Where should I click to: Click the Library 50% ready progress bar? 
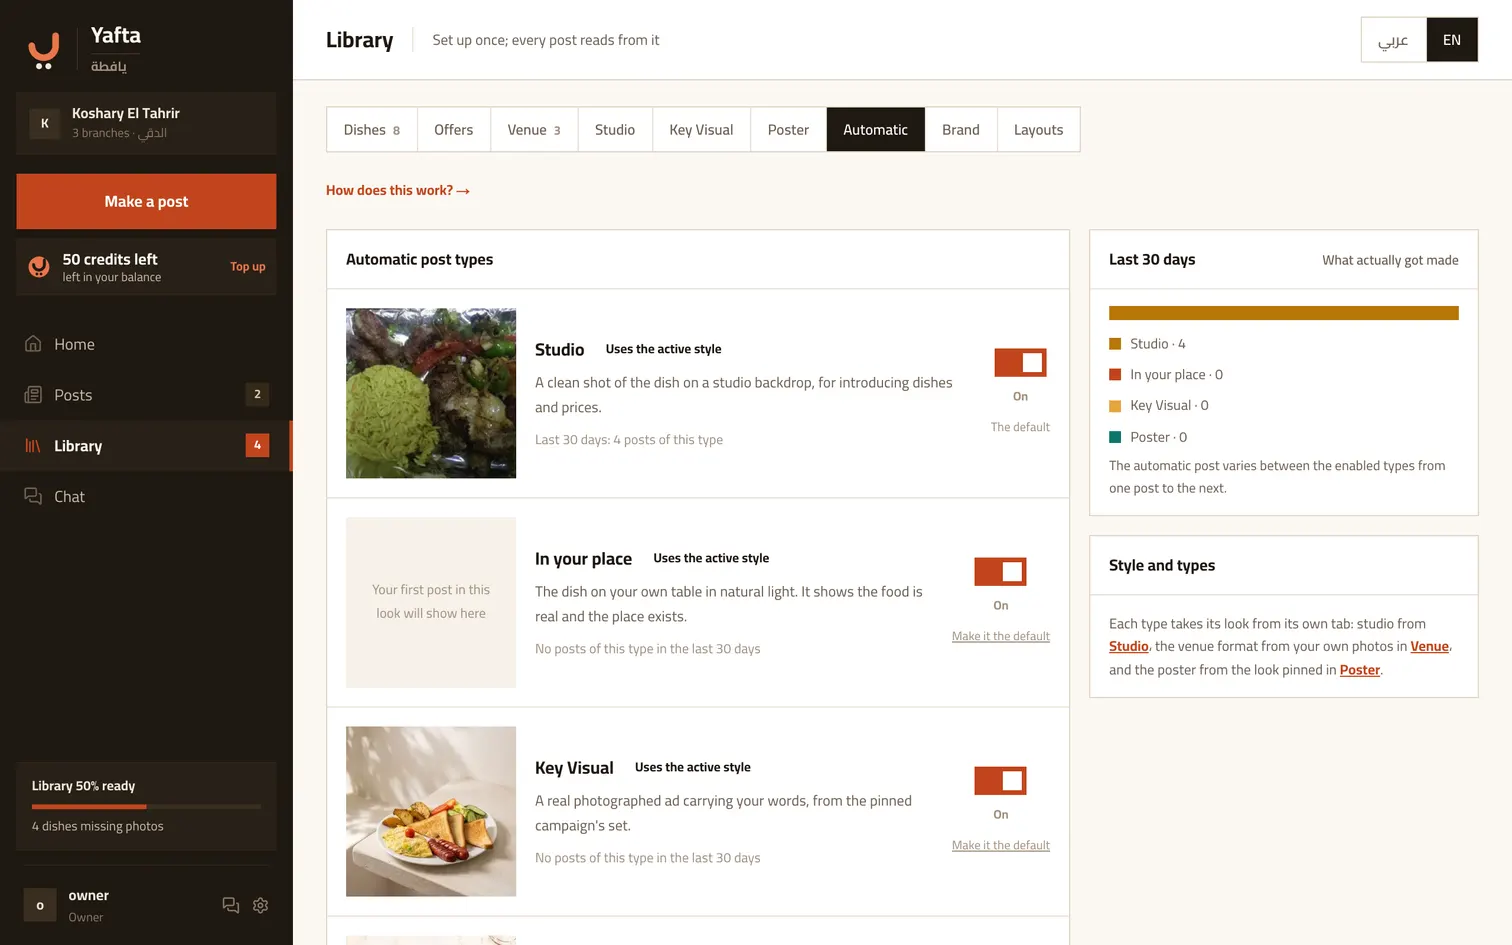(x=146, y=806)
